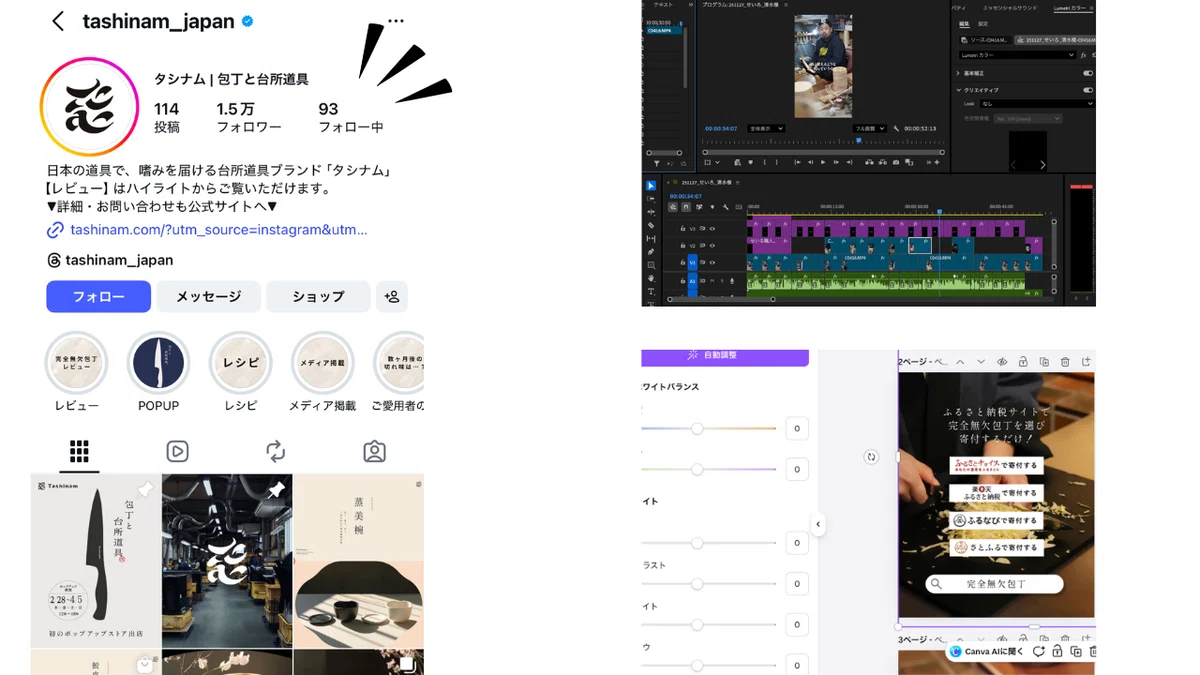Follow the account with the フォロー button

coord(98,297)
